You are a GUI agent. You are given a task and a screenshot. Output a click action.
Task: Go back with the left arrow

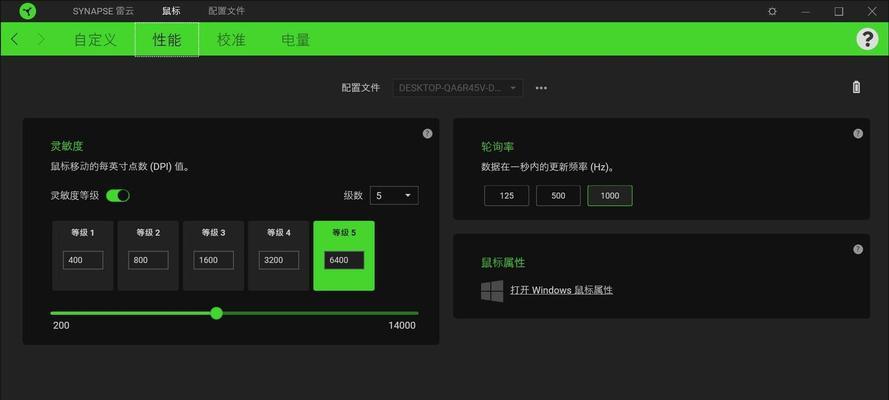click(15, 40)
